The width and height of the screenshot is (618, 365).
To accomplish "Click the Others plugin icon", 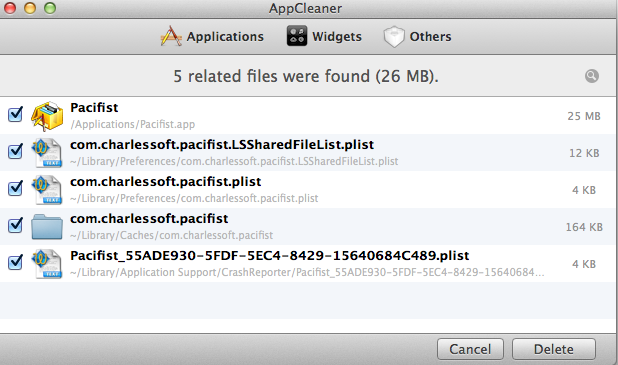I will [394, 37].
